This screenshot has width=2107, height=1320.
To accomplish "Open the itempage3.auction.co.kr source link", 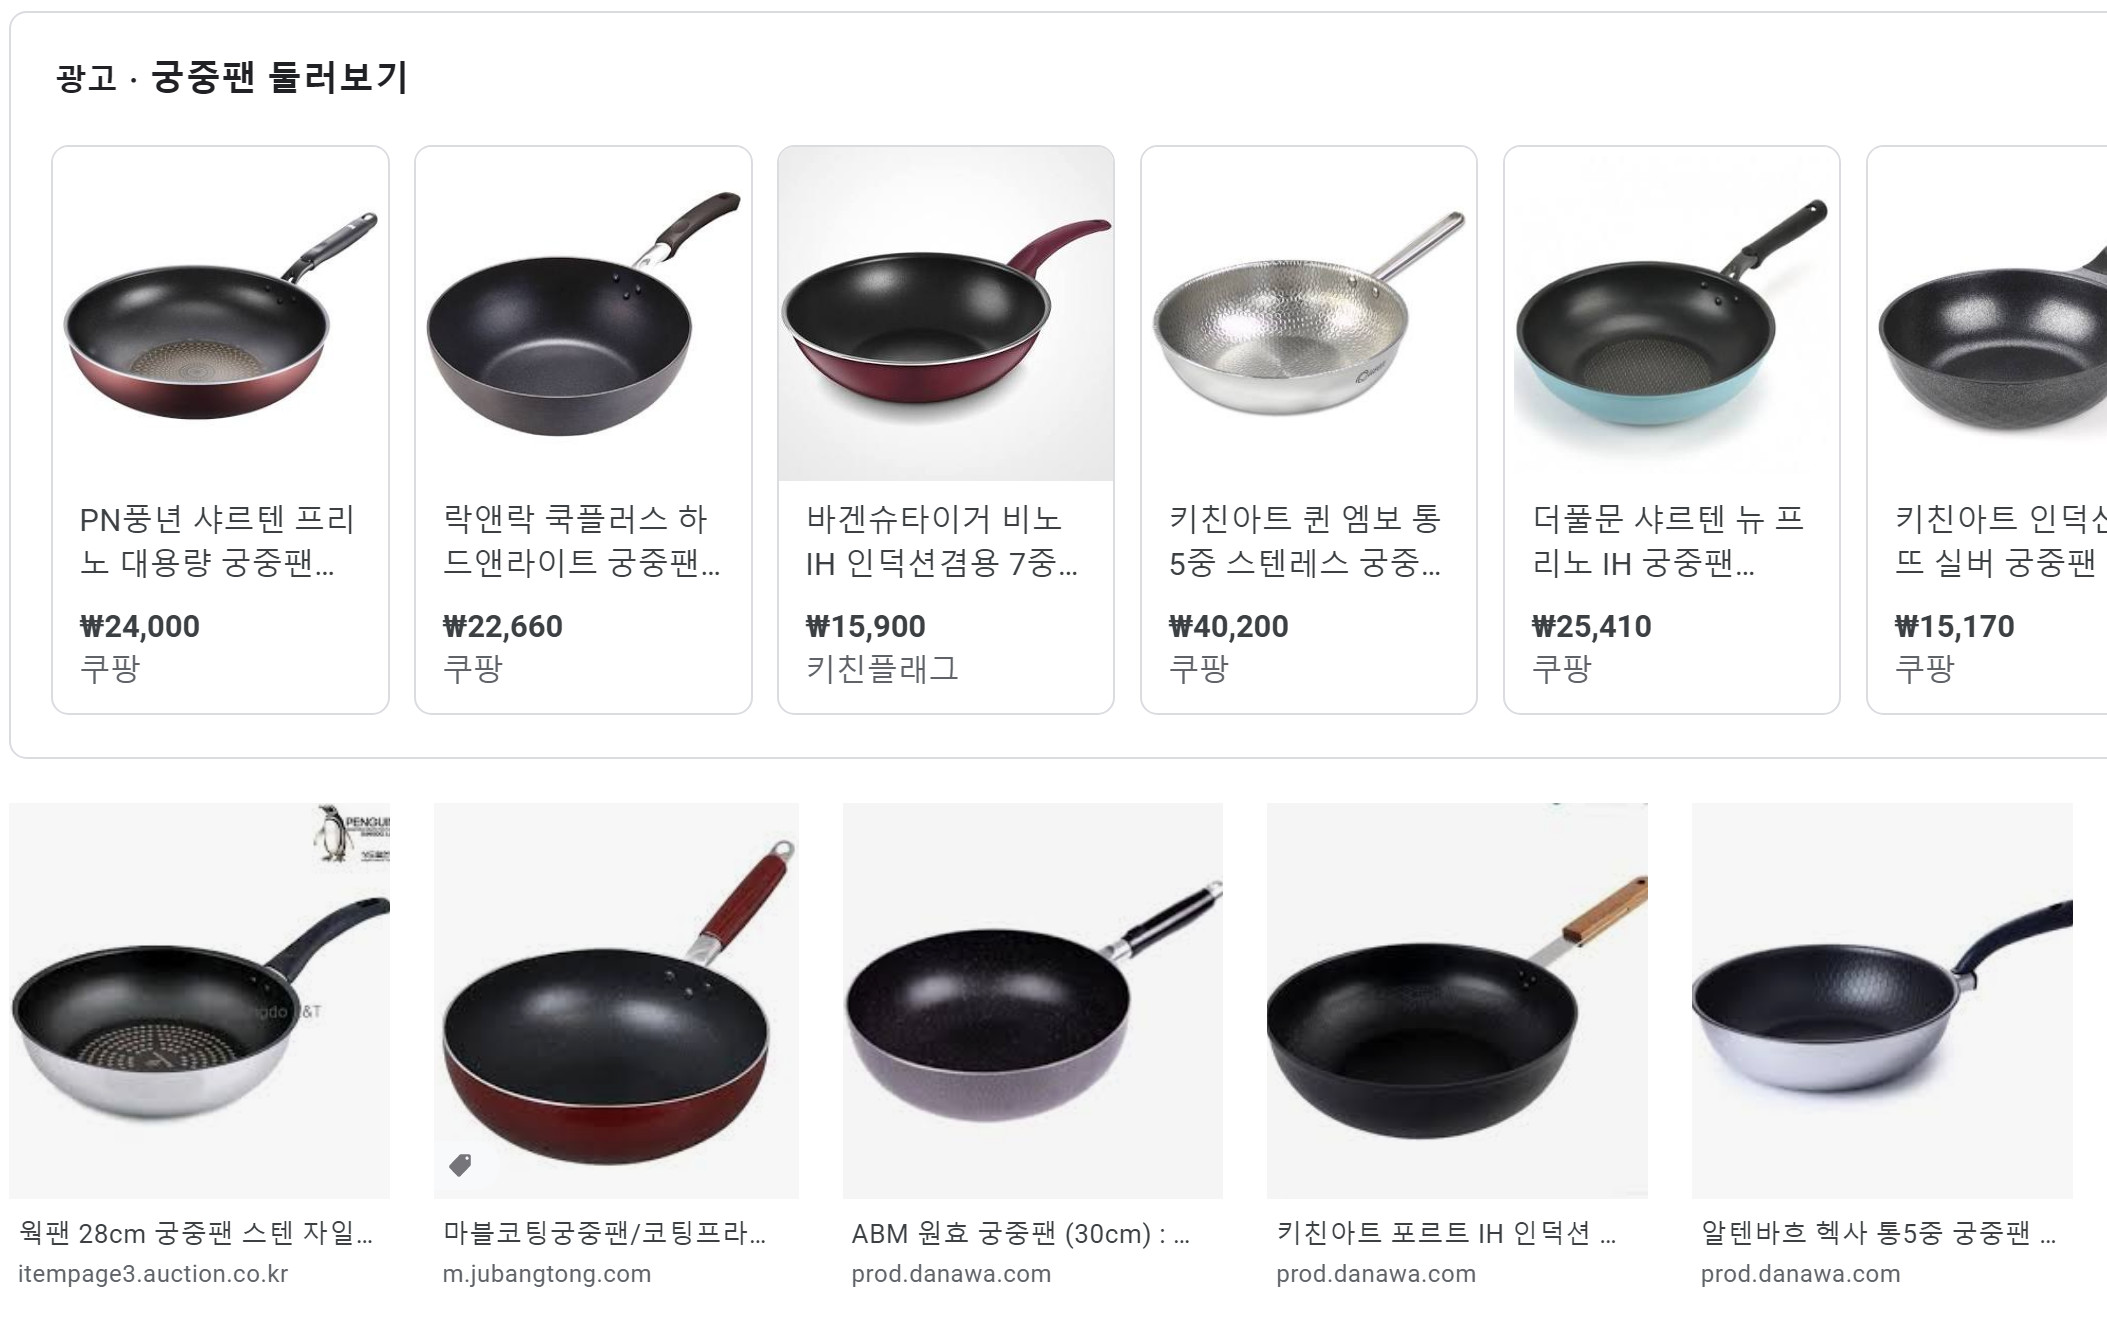I will [x=153, y=1274].
